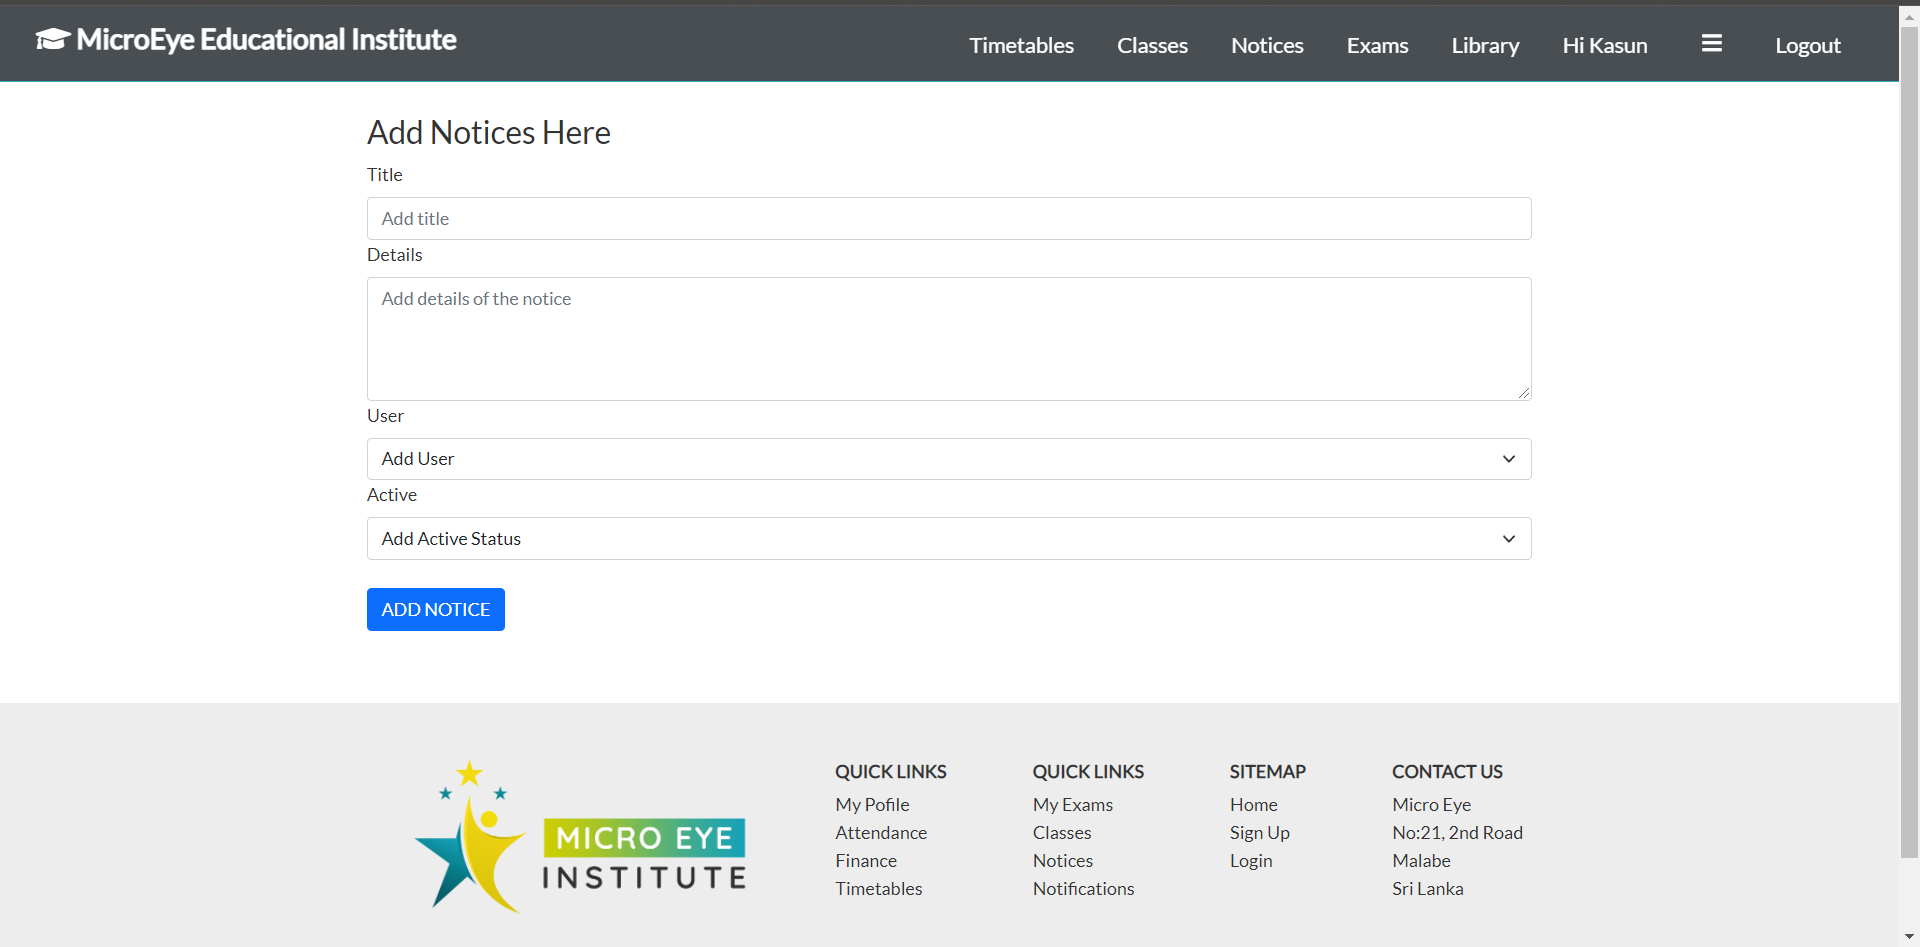Open My Pofile footer link

point(872,804)
